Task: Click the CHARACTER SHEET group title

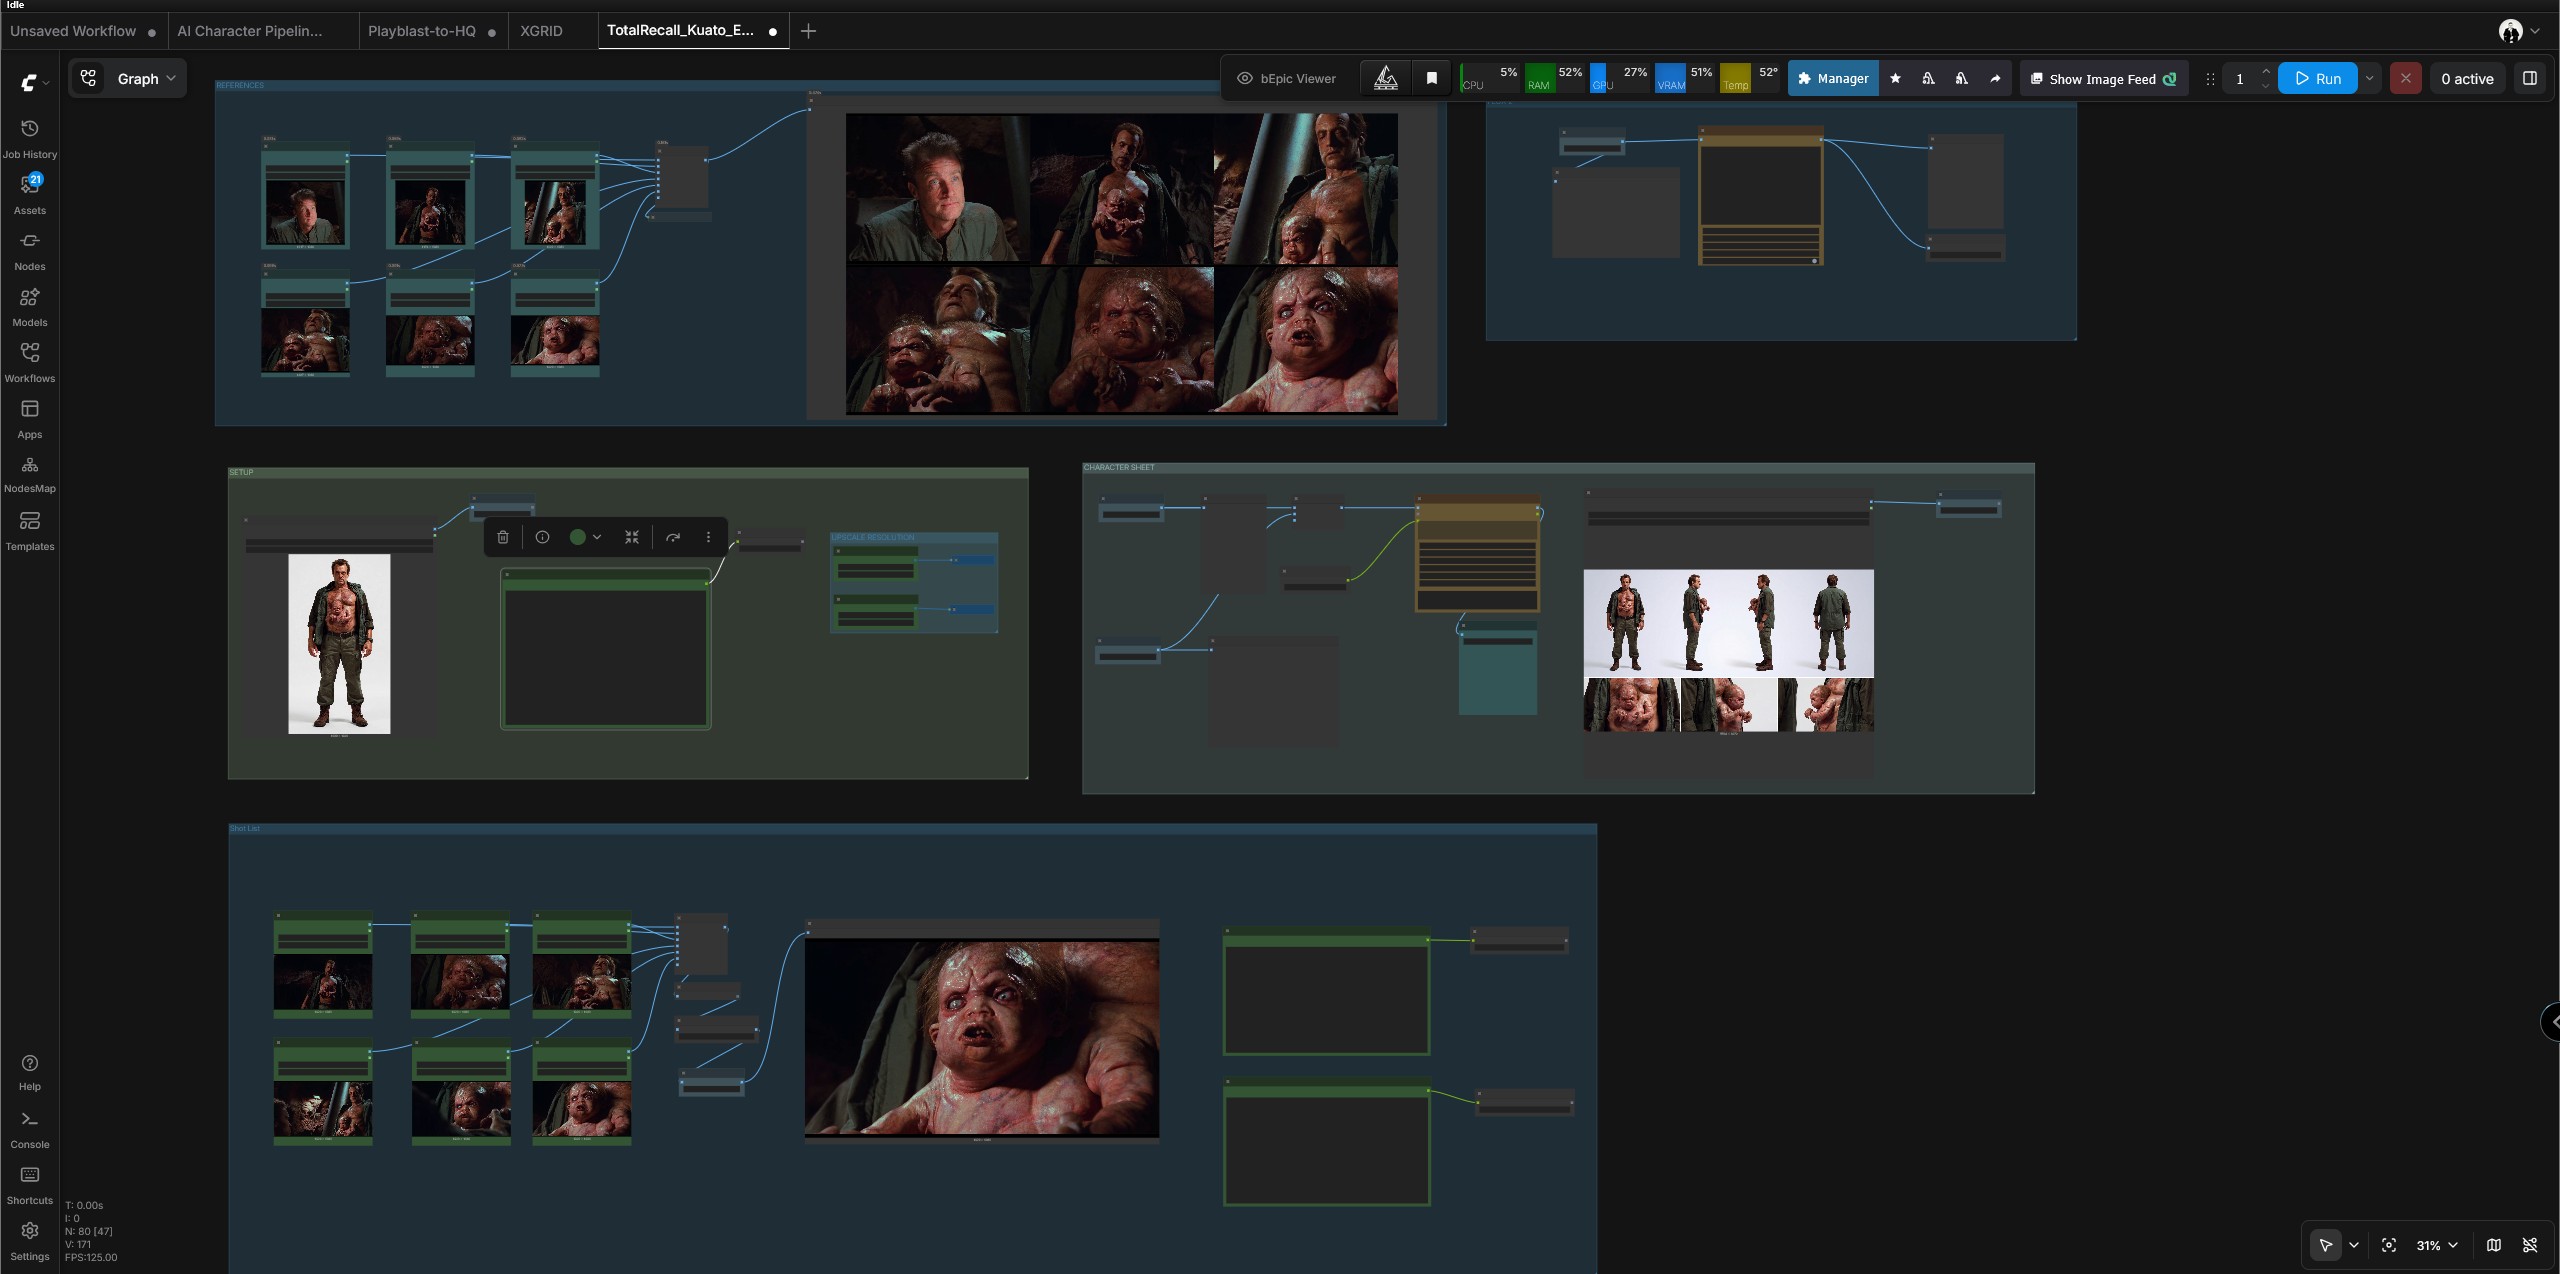Action: (1119, 468)
